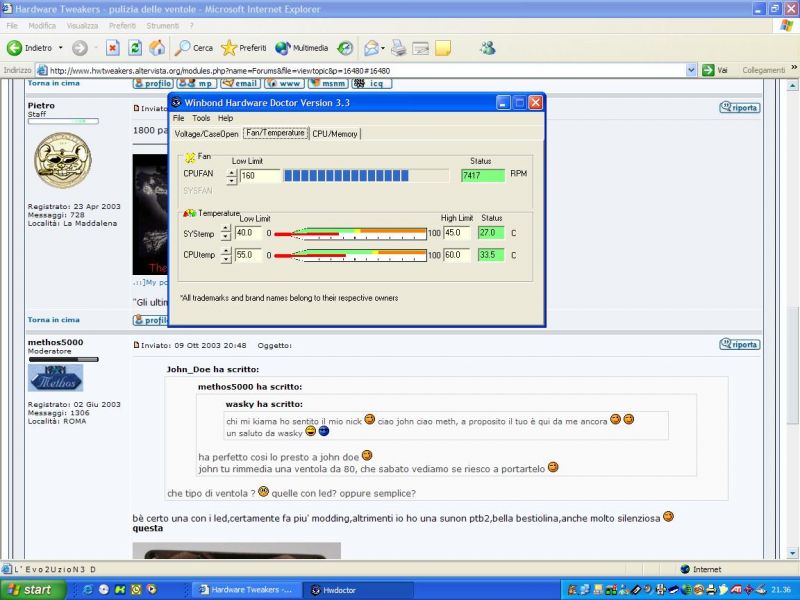
Task: Open the Multimedia toolbar button
Action: (x=301, y=48)
